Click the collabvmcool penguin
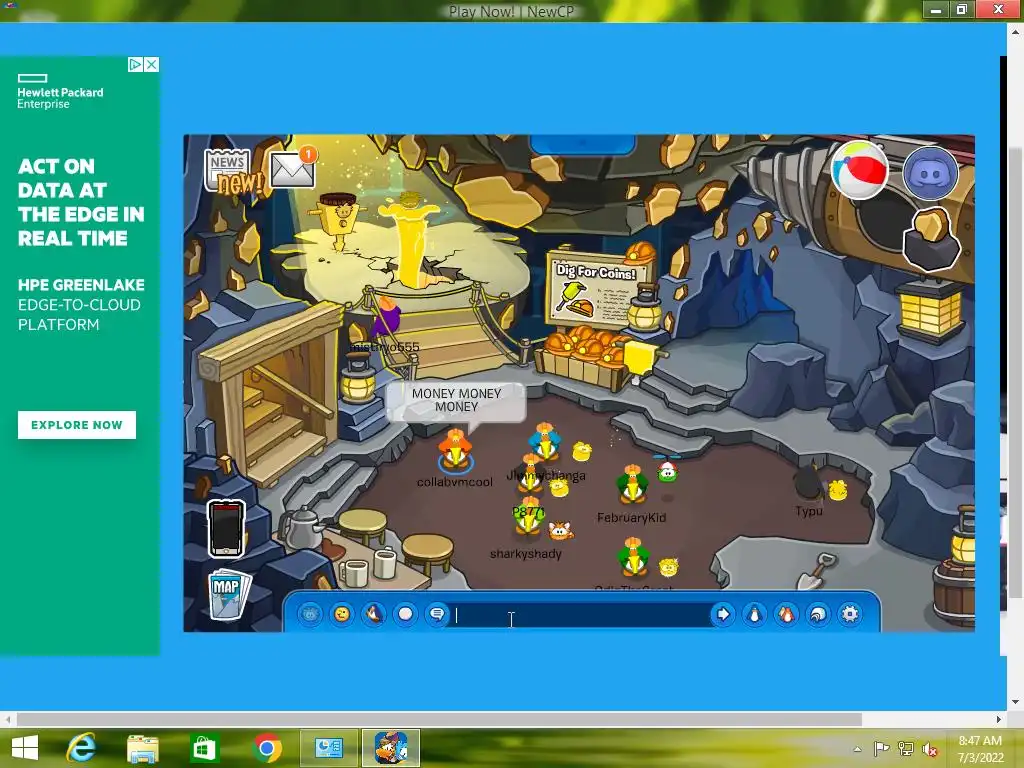 coord(455,451)
